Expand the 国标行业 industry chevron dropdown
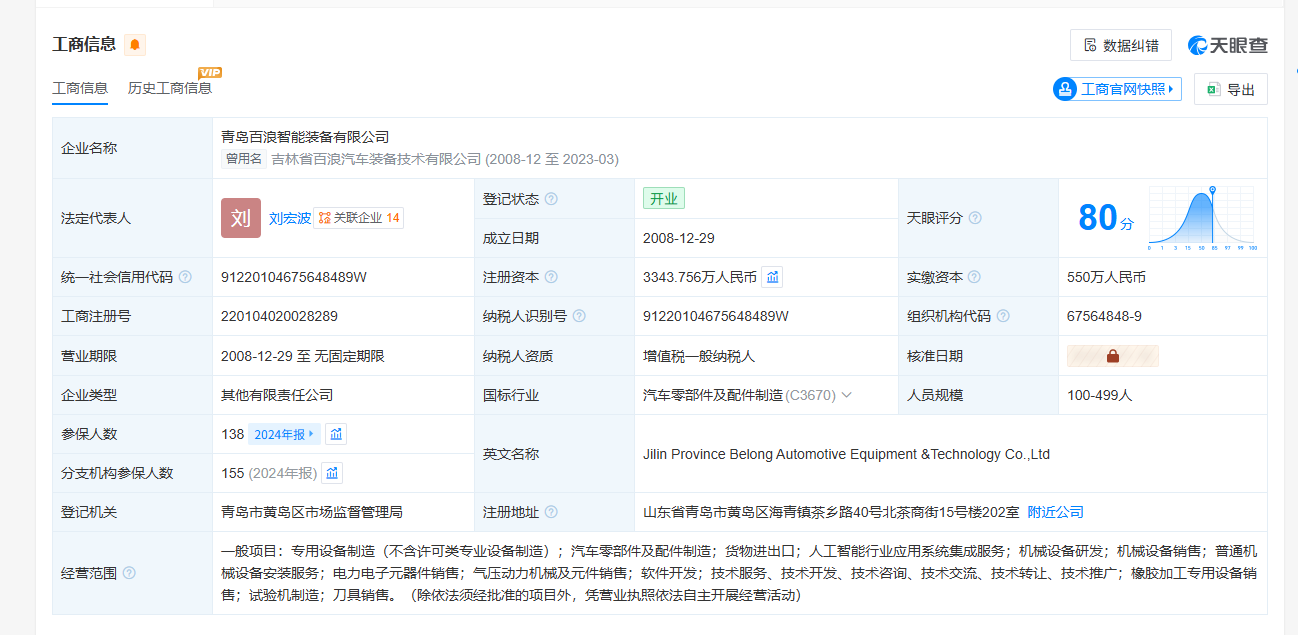This screenshot has height=635, width=1298. [x=847, y=395]
